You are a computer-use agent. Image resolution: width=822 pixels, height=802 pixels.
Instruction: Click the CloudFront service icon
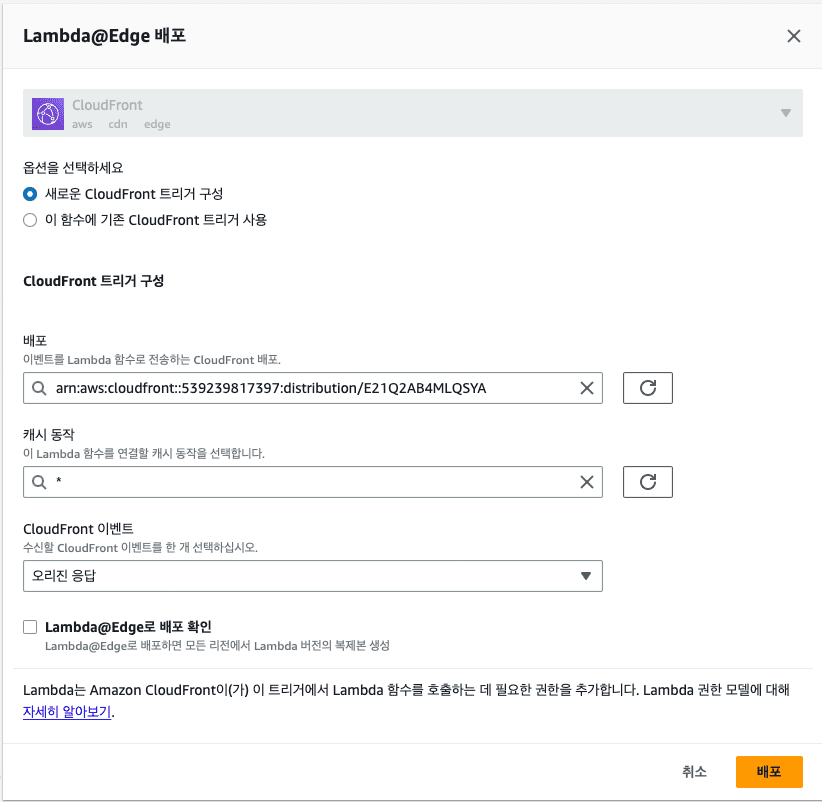click(47, 113)
